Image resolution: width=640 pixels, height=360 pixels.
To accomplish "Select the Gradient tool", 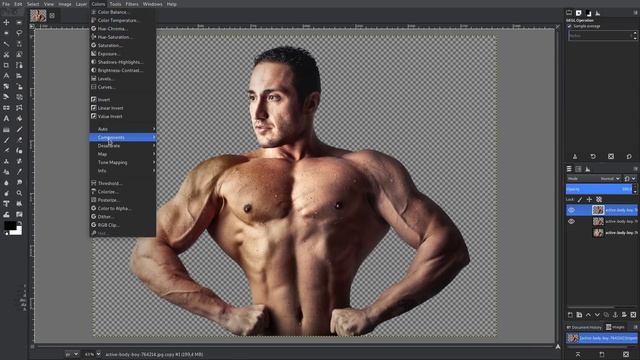I will (x=6, y=129).
